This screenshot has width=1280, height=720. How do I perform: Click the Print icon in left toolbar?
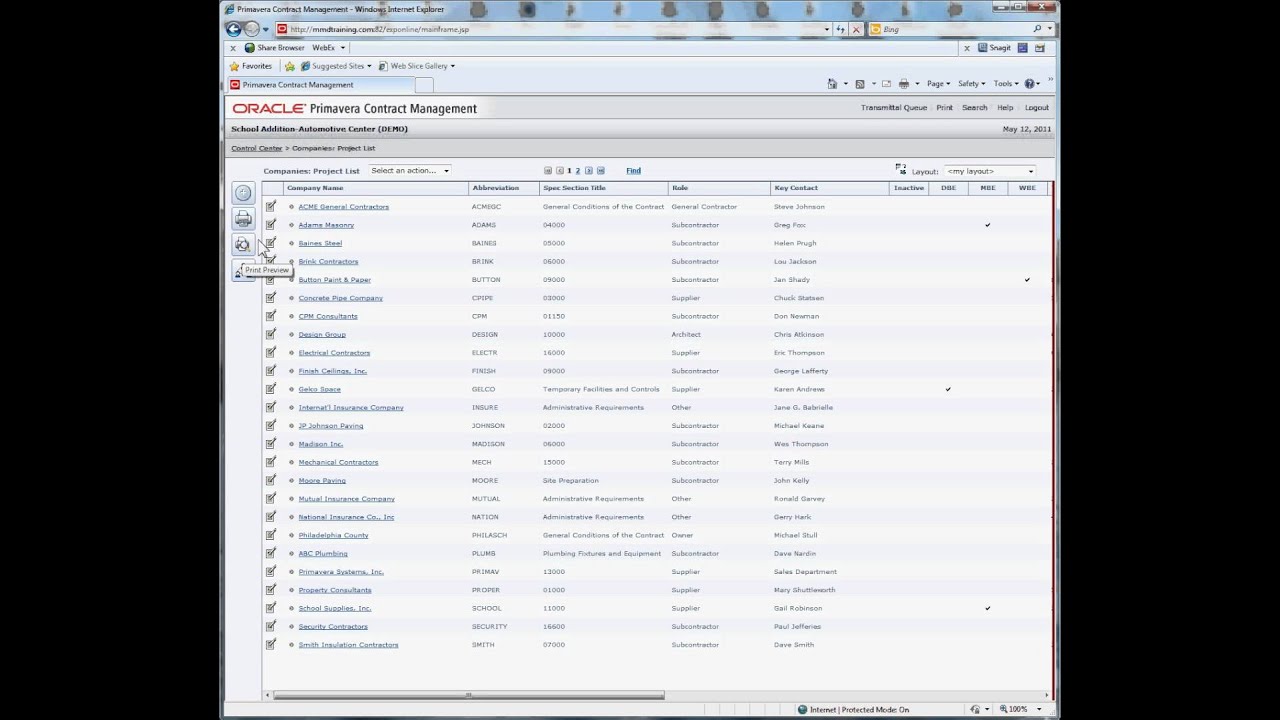coord(243,219)
